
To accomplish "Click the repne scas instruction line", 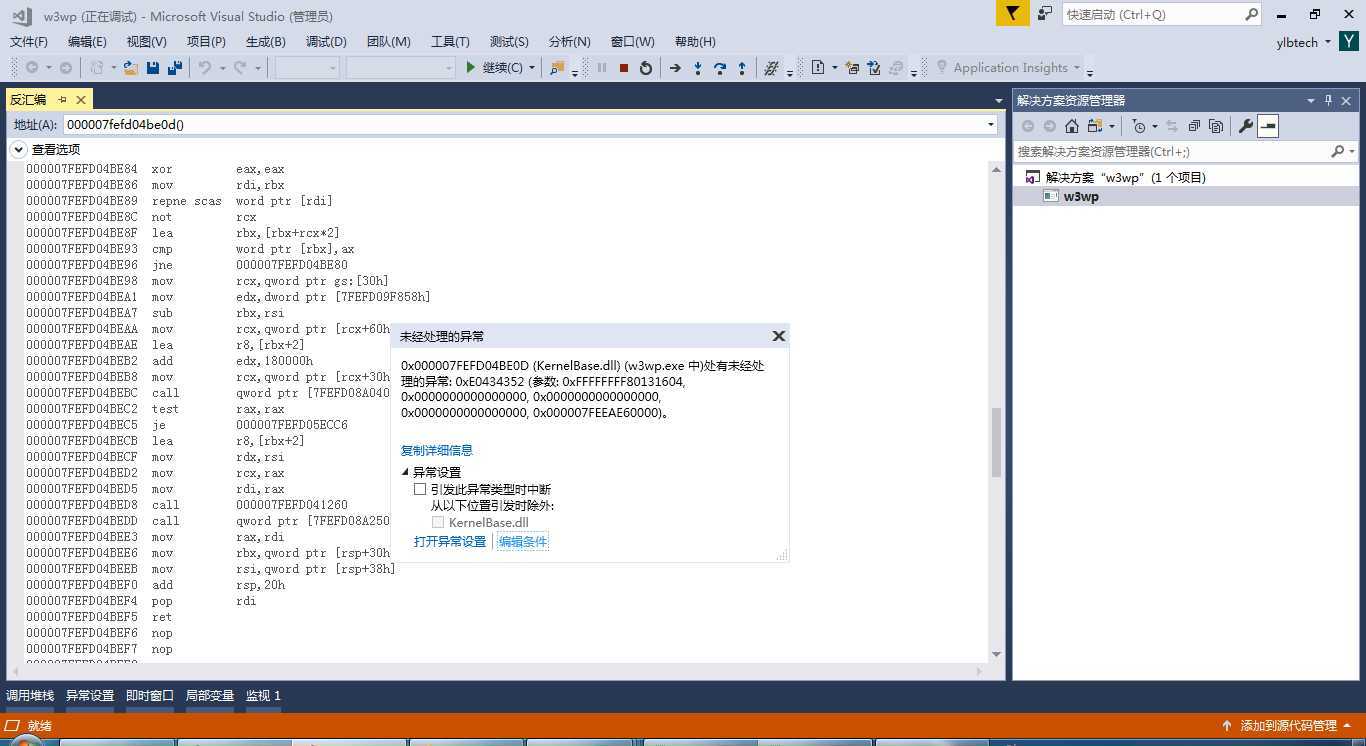I will [180, 201].
